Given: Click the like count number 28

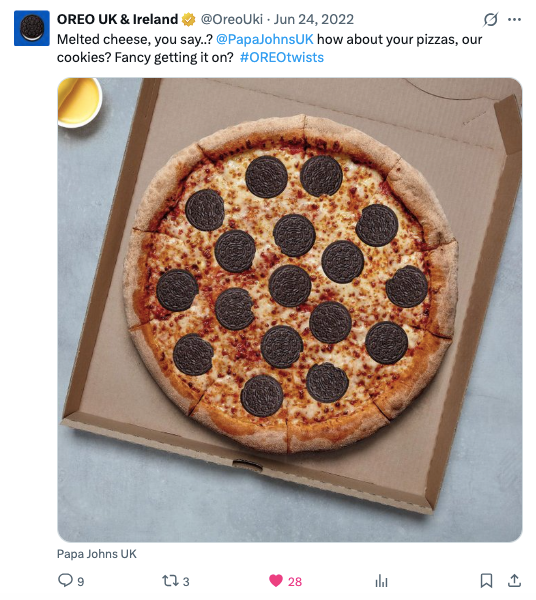Looking at the screenshot, I should (295, 582).
